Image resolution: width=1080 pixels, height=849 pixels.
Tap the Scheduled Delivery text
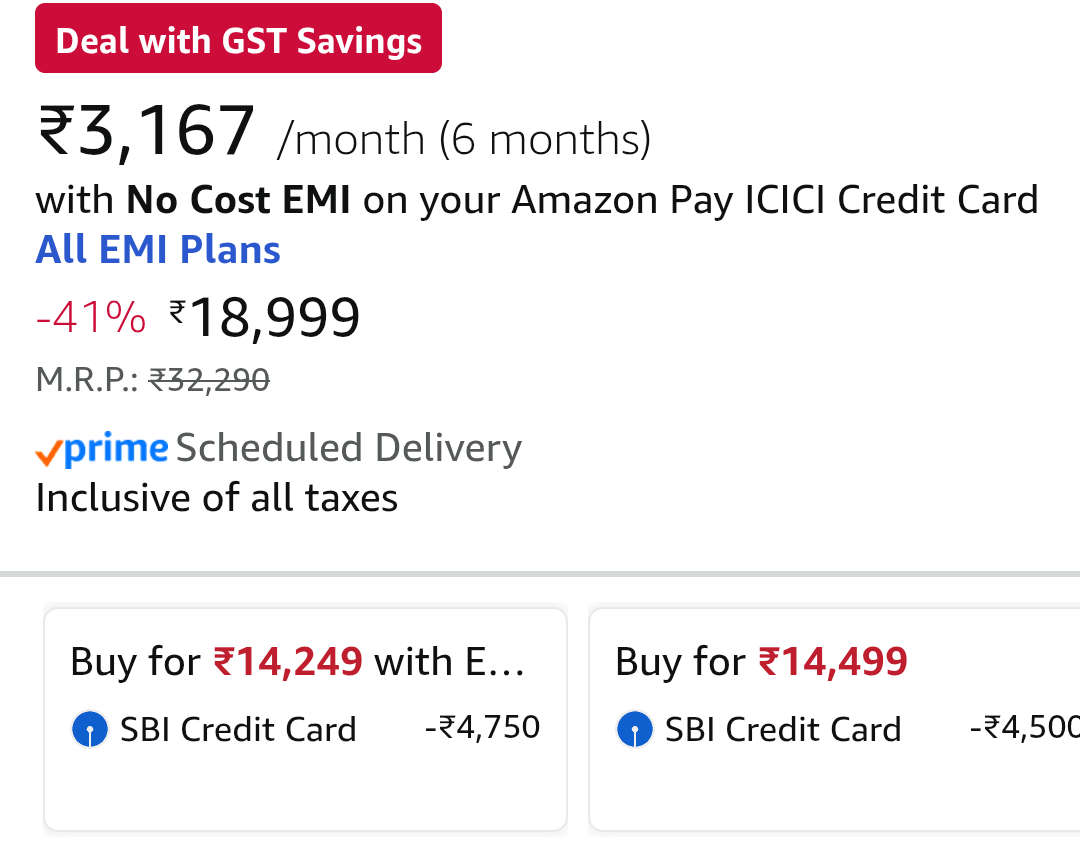[x=349, y=448]
